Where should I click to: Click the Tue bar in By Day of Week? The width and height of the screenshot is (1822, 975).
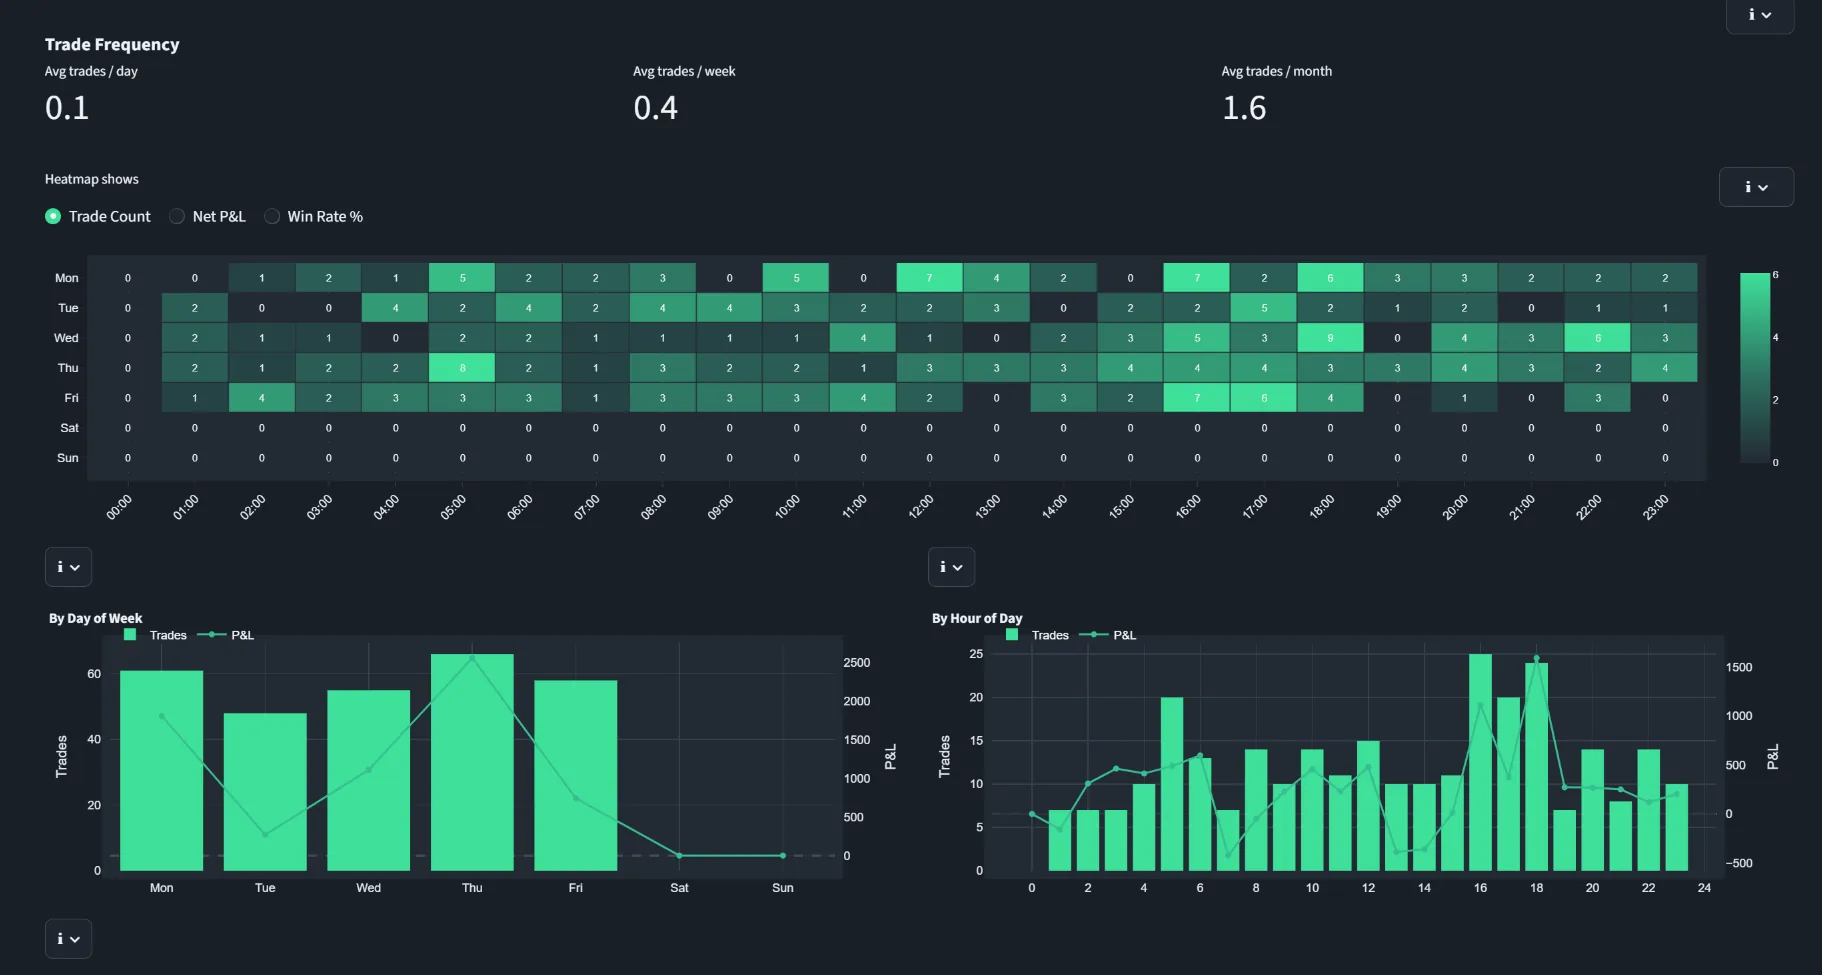(x=265, y=791)
